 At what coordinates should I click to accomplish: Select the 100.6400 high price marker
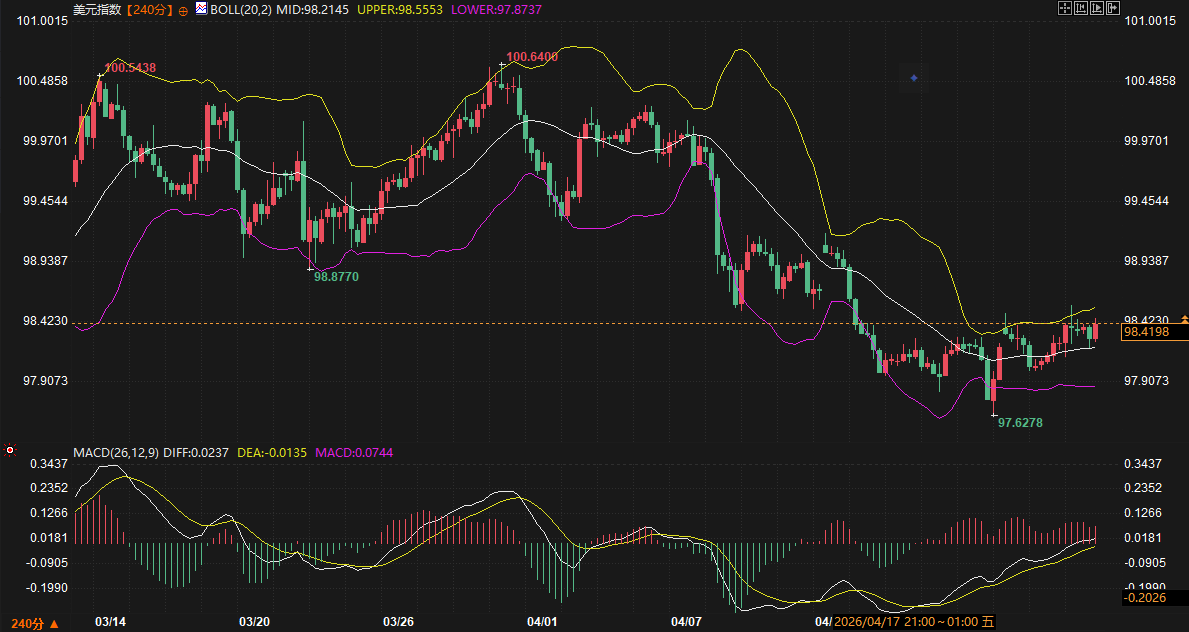coord(531,58)
